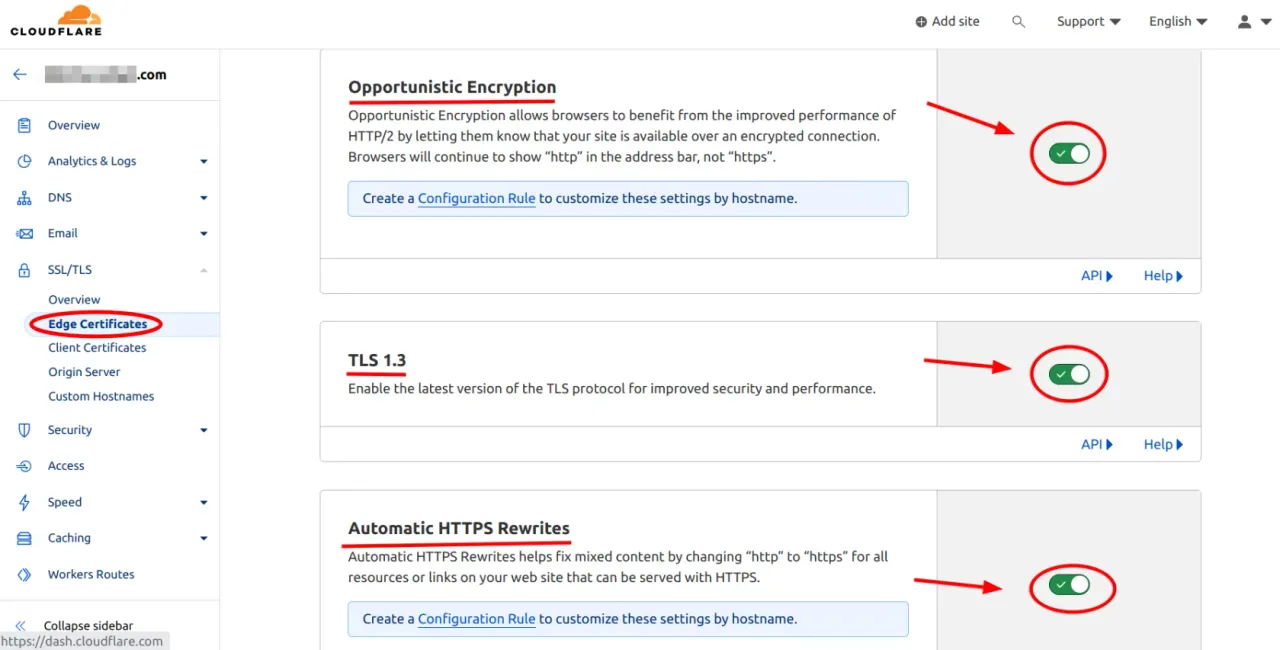Collapse the SSL/TLS section arrow

coord(204,270)
